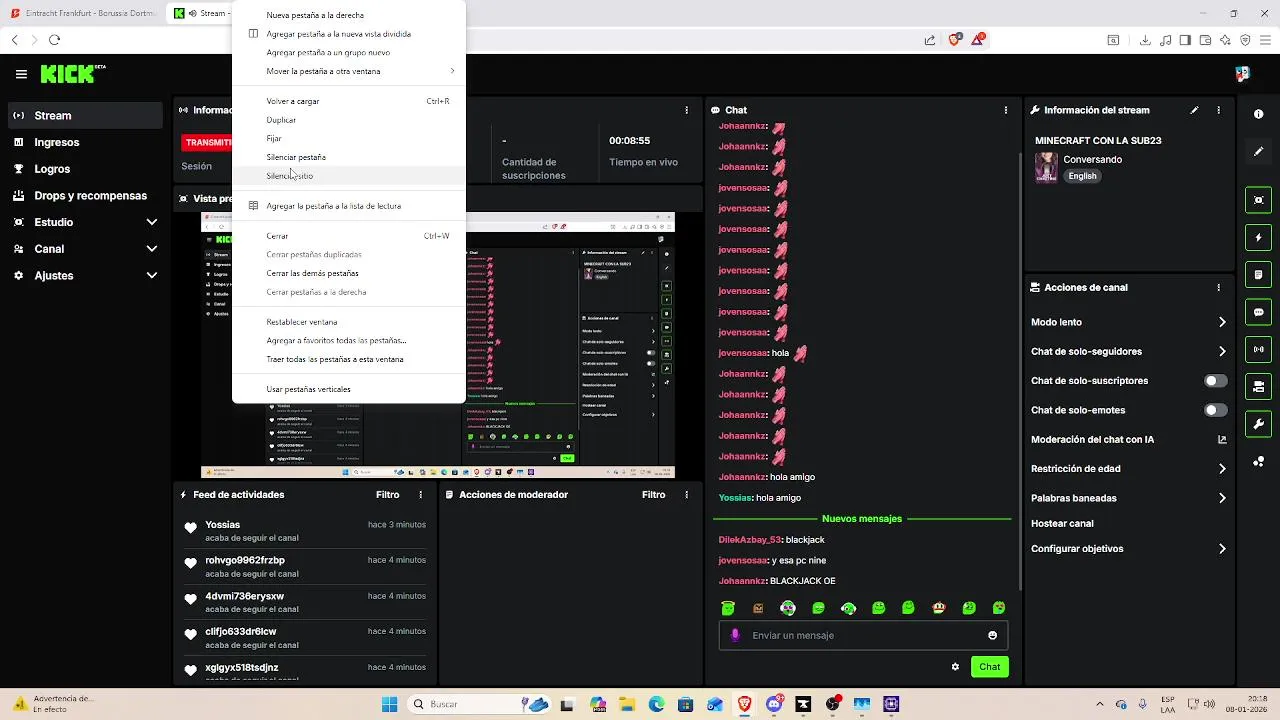Choose Nueva pestaña a la derecha
This screenshot has width=1280, height=720.
click(x=349, y=15)
